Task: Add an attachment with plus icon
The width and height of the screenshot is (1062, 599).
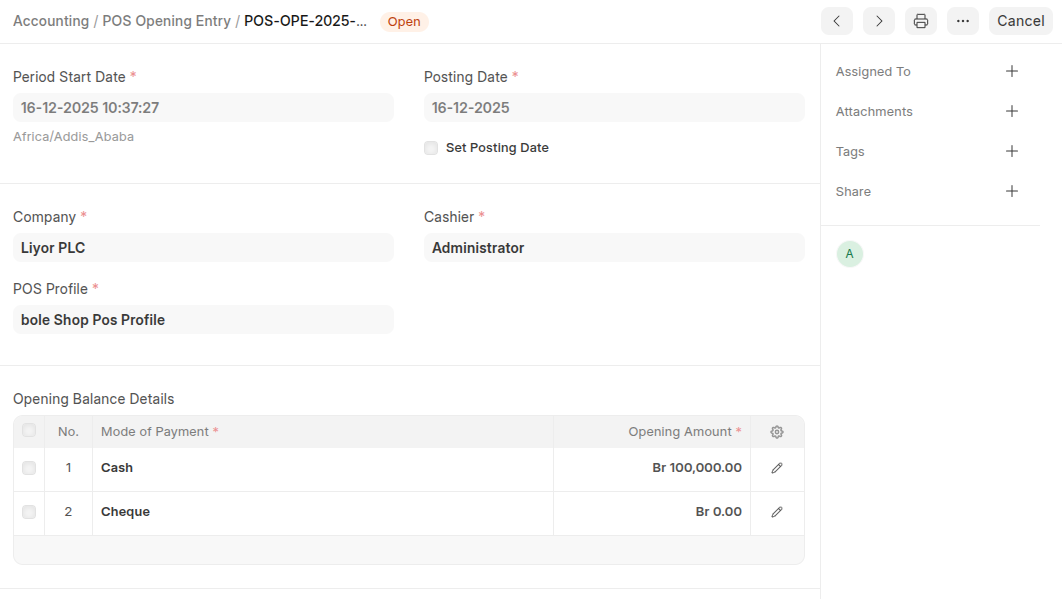Action: (x=1011, y=112)
